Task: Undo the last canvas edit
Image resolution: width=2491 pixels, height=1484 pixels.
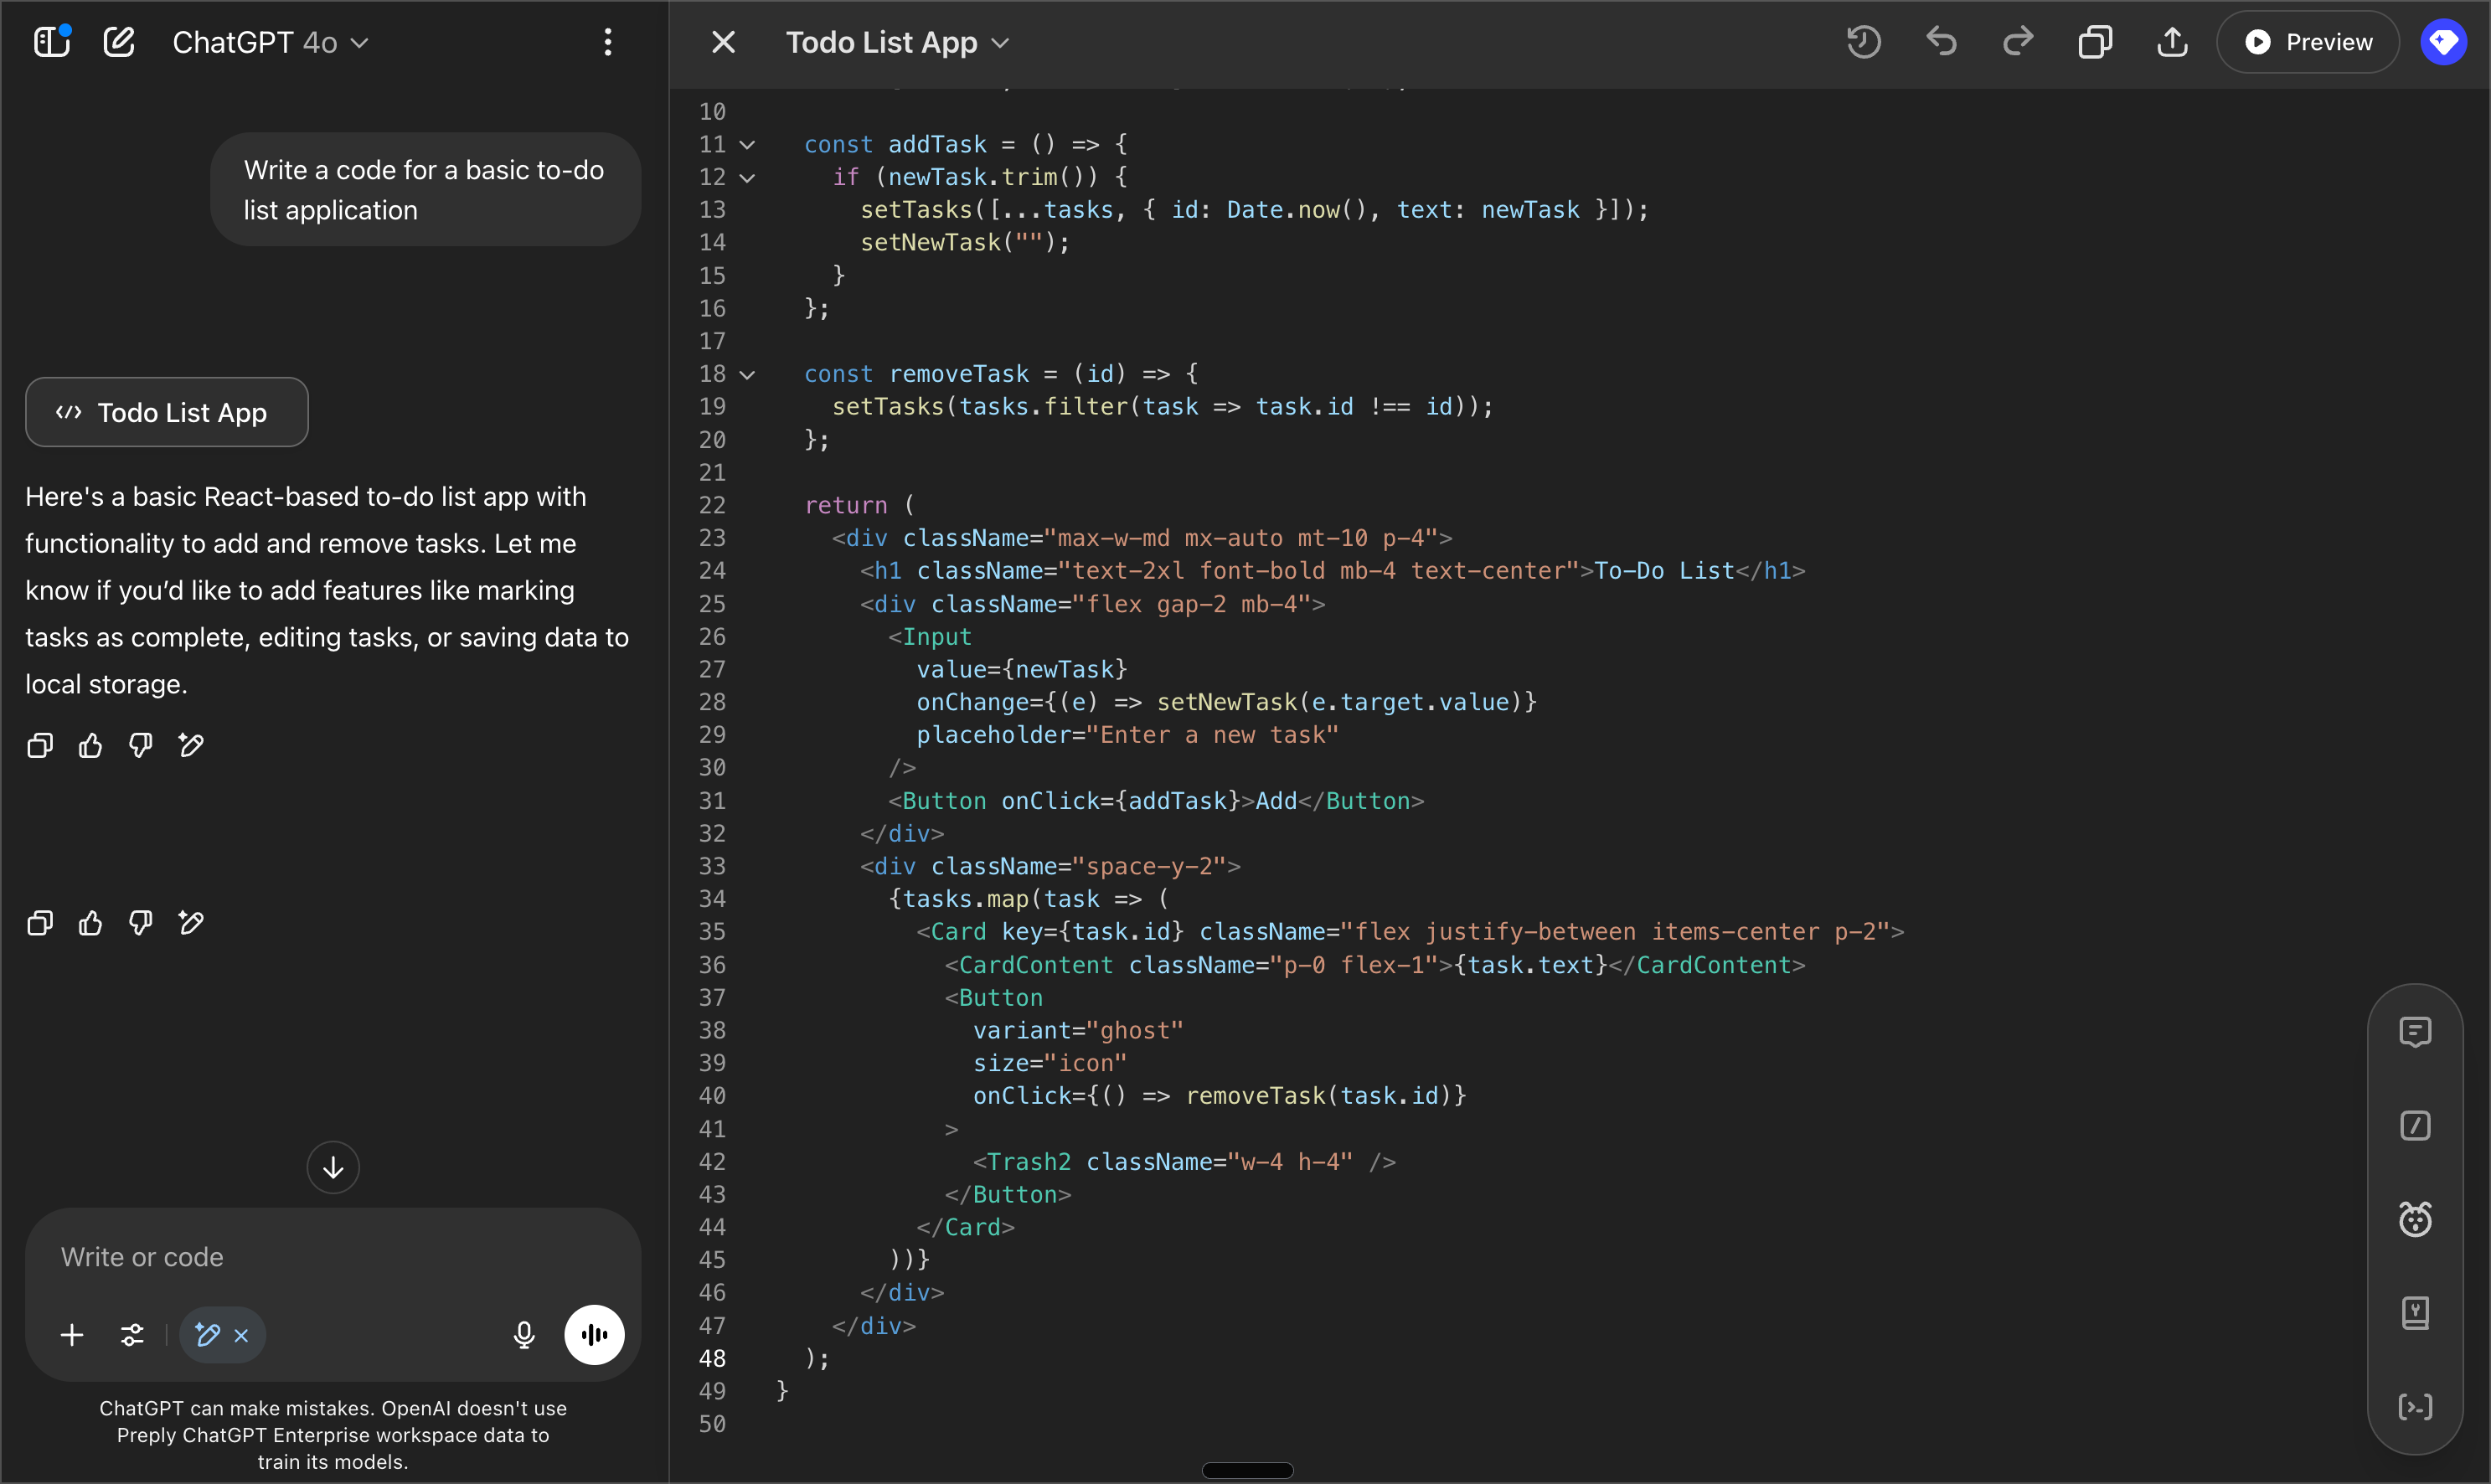Action: point(1941,42)
